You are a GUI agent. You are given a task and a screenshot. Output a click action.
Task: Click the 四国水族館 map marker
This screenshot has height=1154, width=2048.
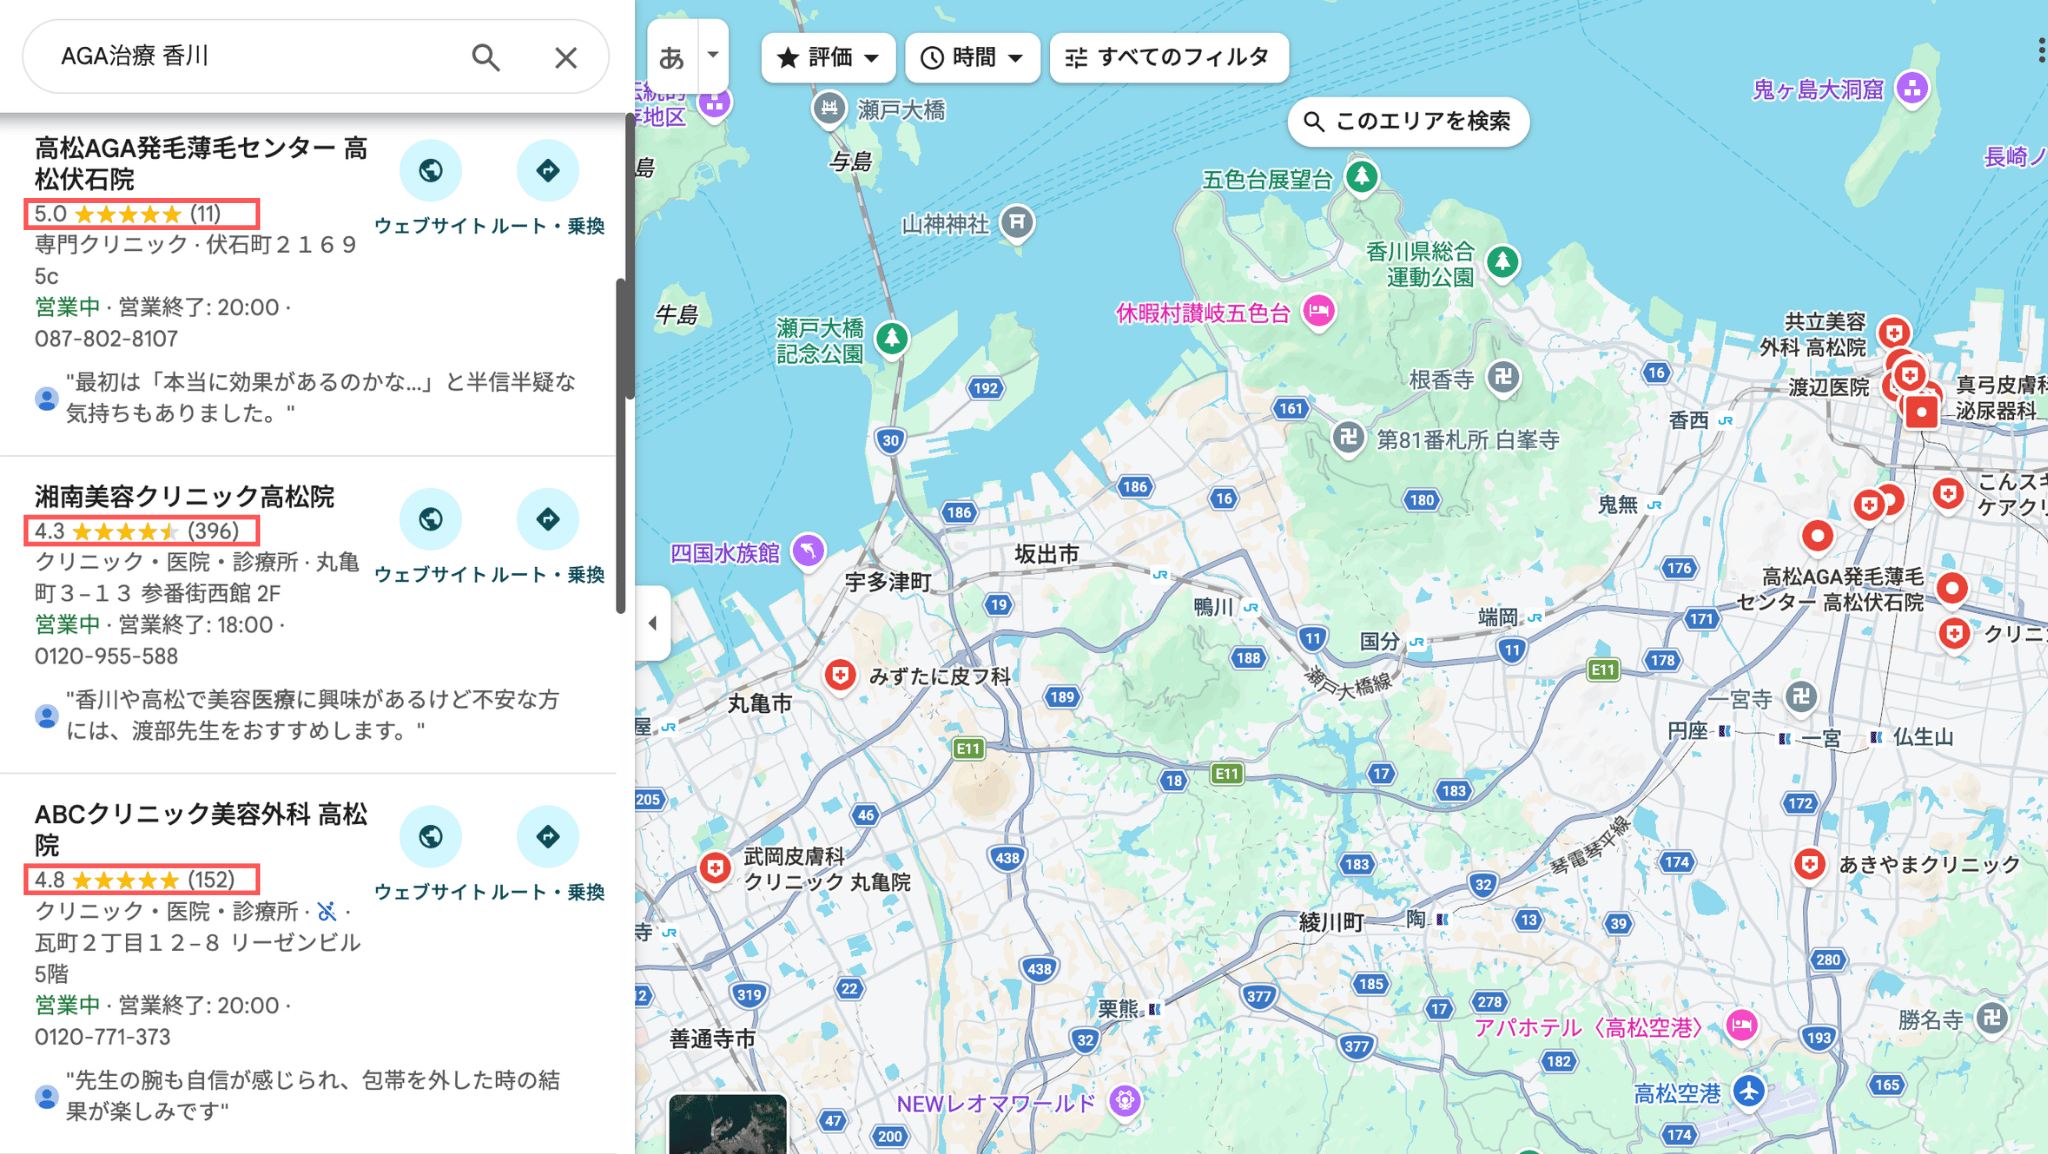tap(808, 550)
